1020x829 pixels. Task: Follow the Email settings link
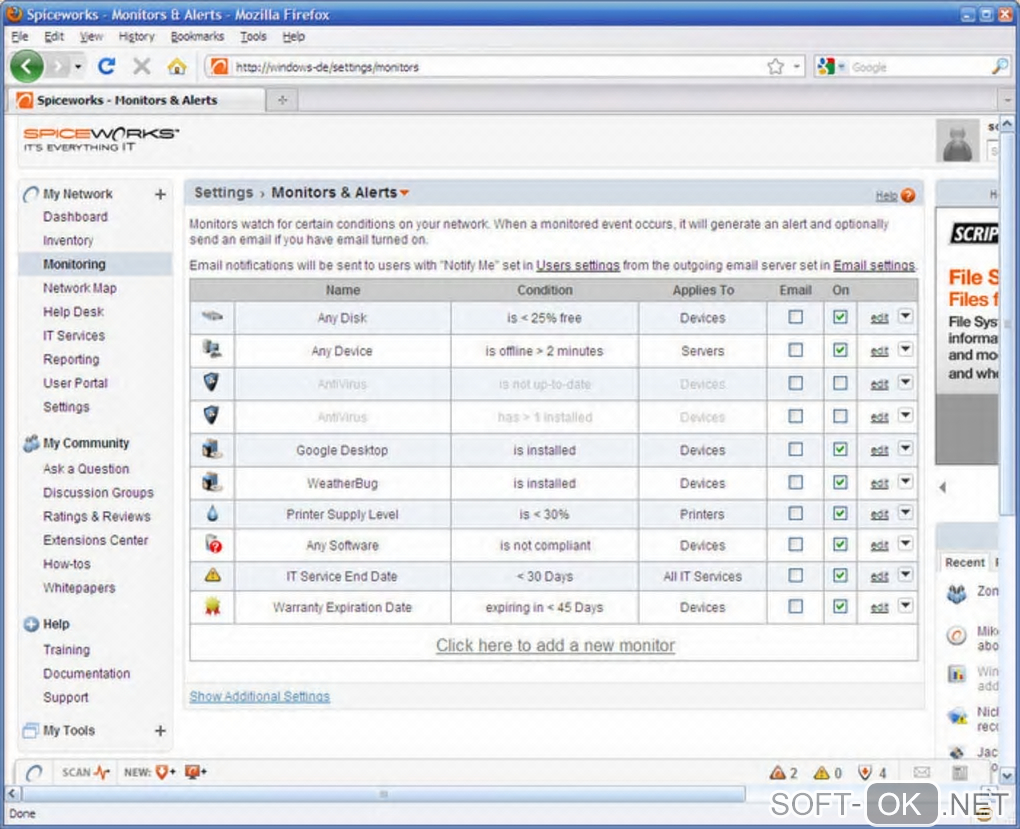pyautogui.click(x=874, y=265)
